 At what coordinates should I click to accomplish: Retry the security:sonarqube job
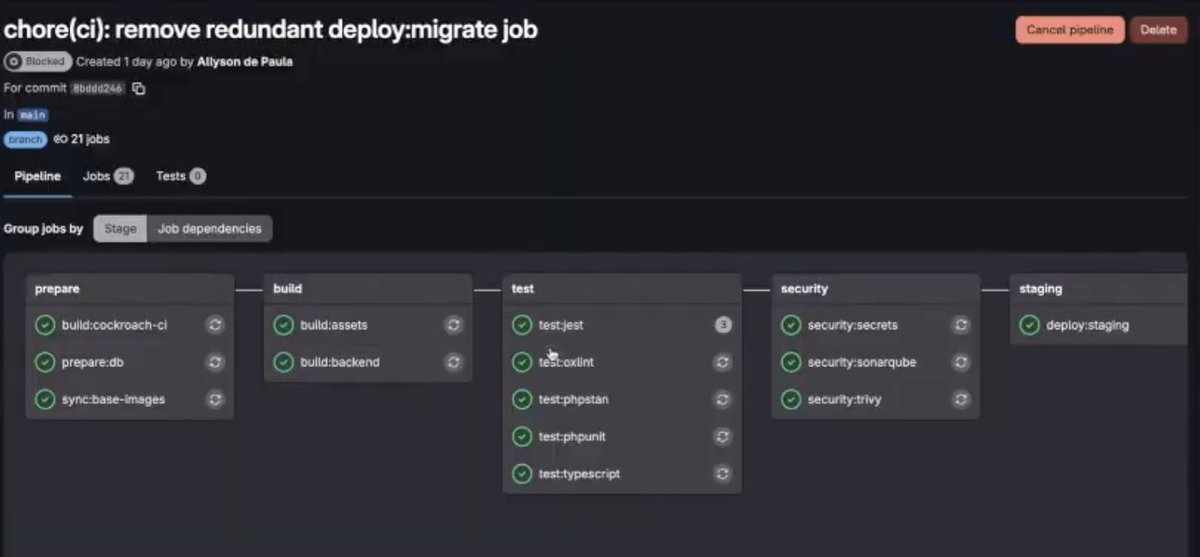click(x=961, y=362)
